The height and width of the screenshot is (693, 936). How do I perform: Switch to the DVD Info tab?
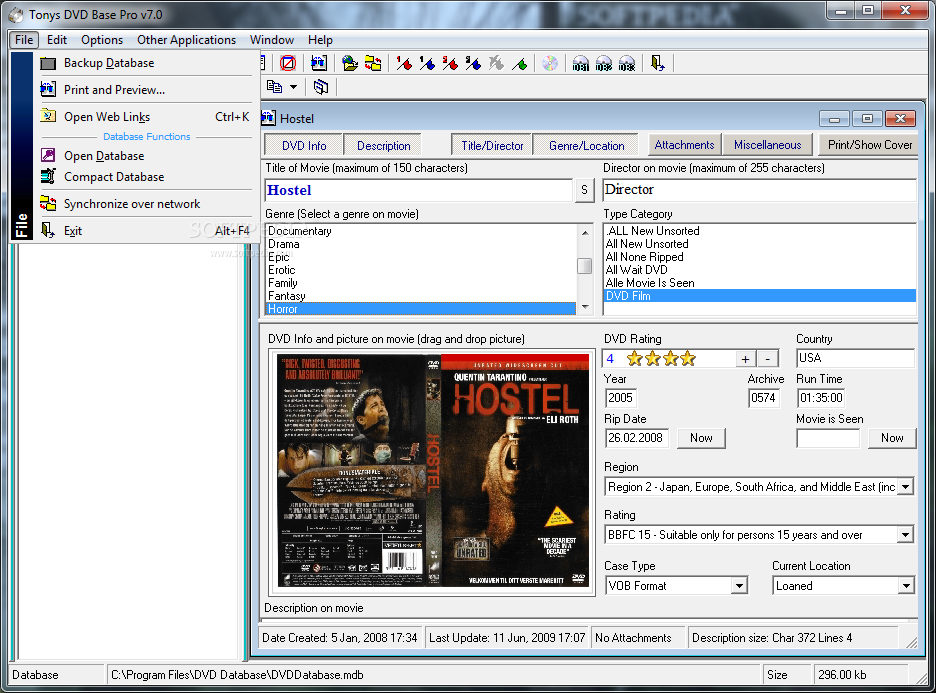tap(304, 145)
